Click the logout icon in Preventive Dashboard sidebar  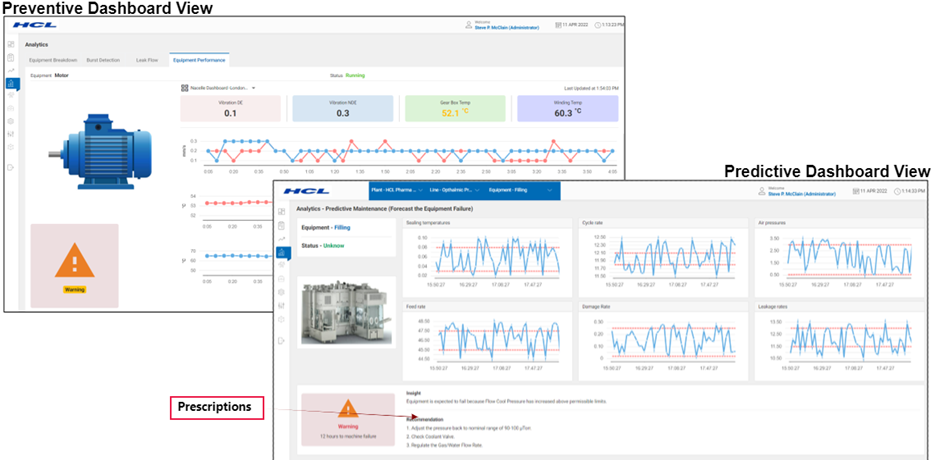pos(11,166)
